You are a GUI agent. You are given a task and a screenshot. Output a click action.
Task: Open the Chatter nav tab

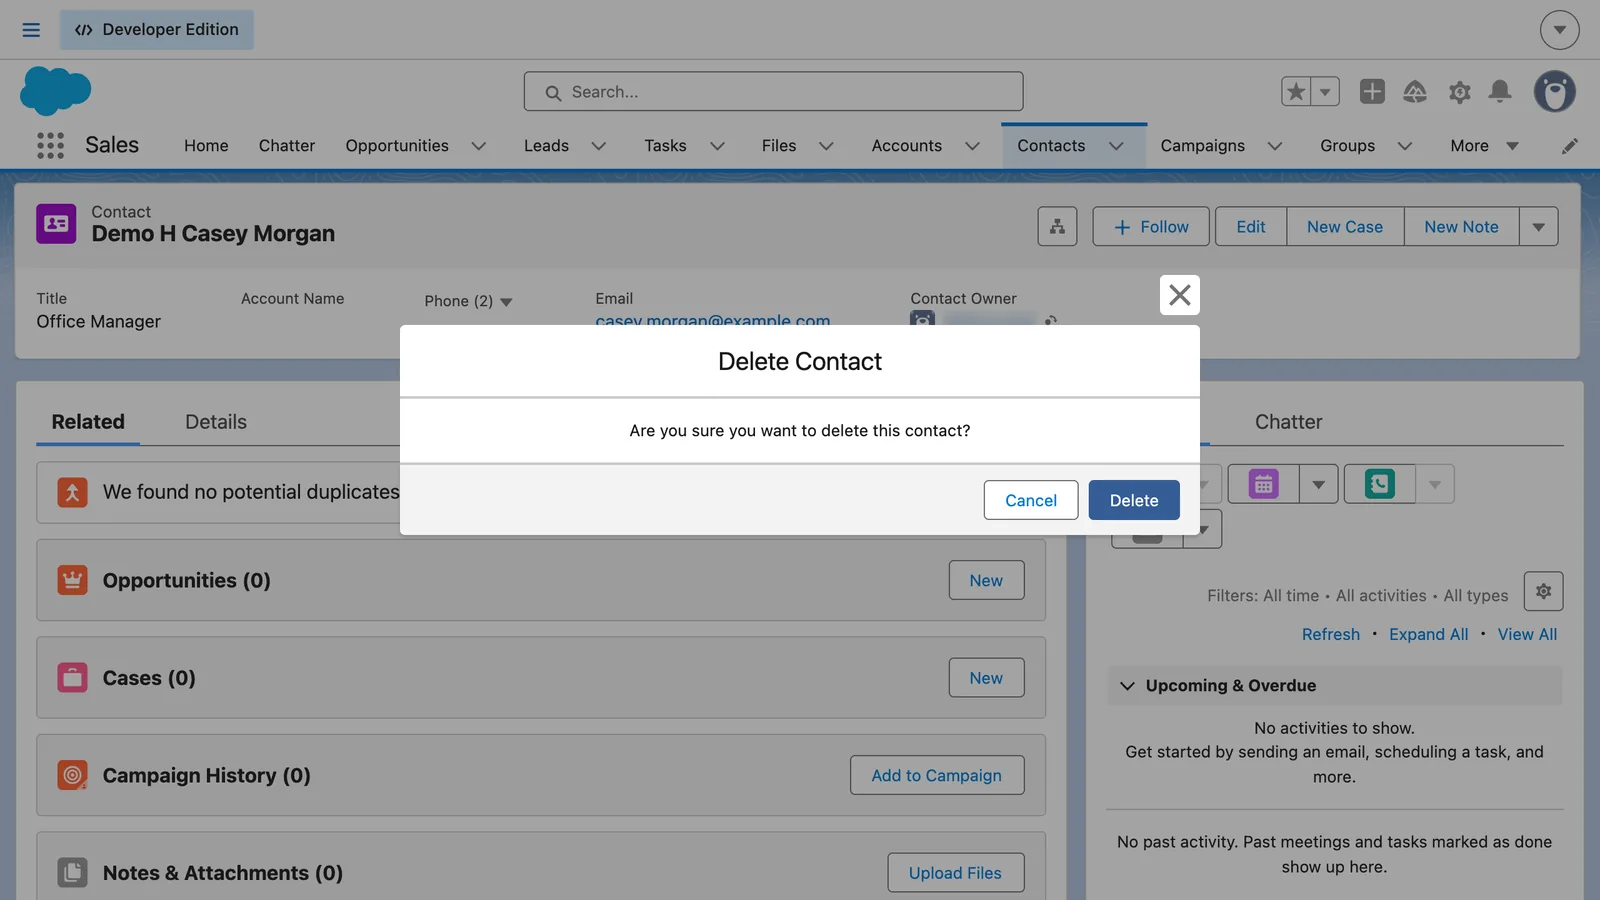coord(287,146)
